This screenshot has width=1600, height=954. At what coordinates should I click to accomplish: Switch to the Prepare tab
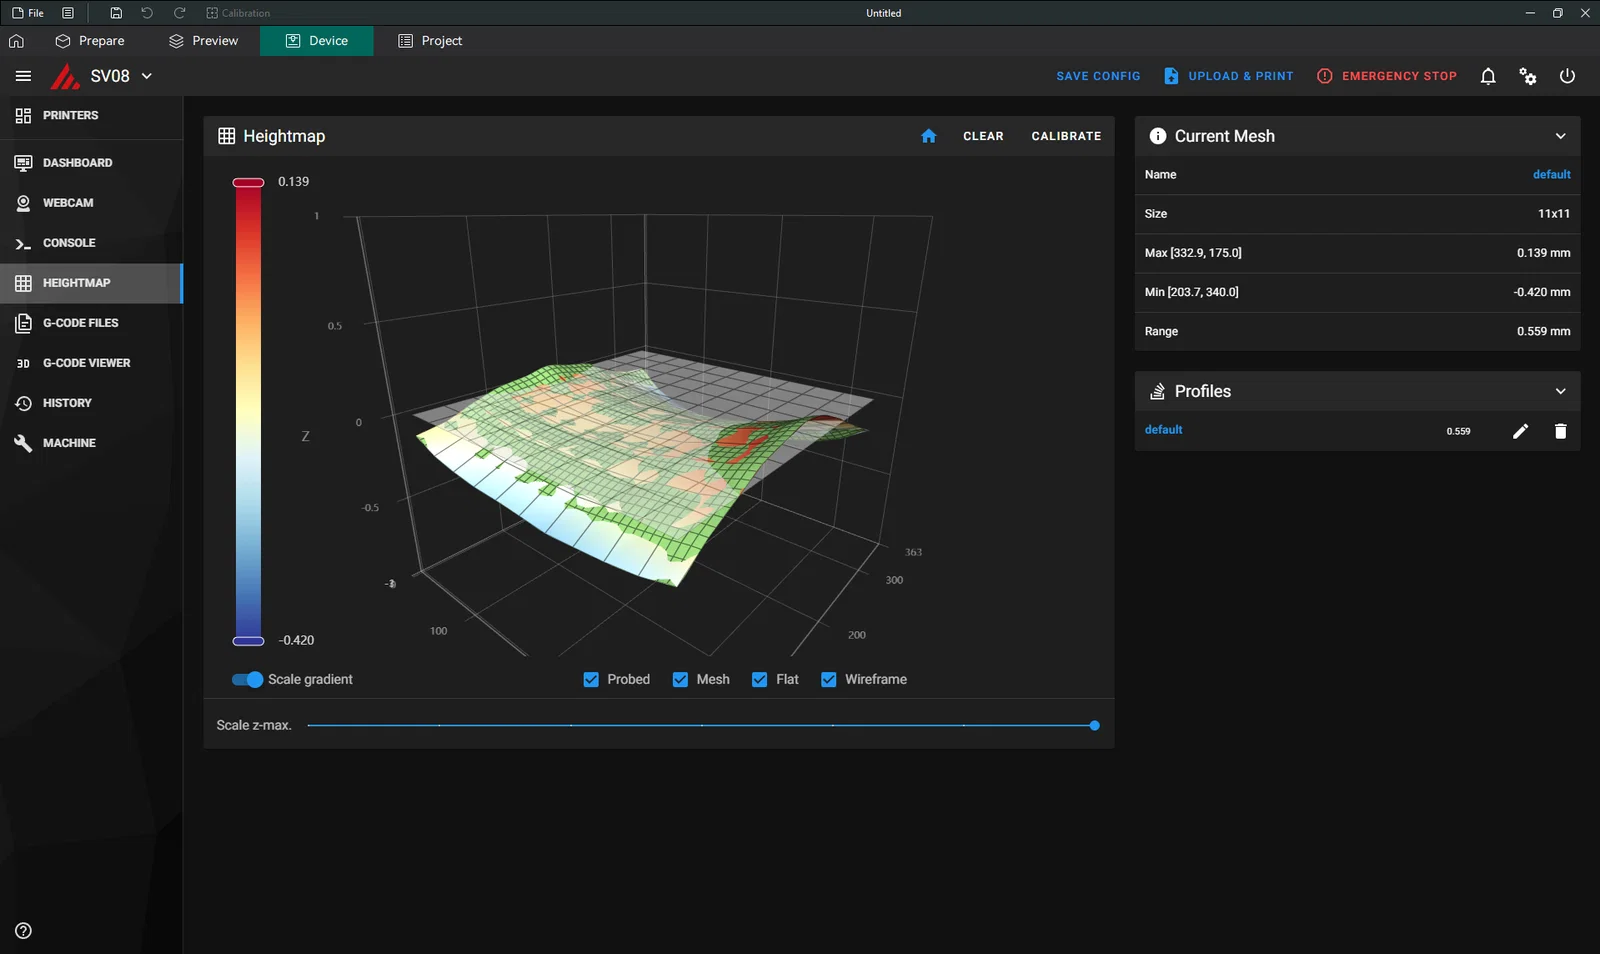pyautogui.click(x=90, y=41)
